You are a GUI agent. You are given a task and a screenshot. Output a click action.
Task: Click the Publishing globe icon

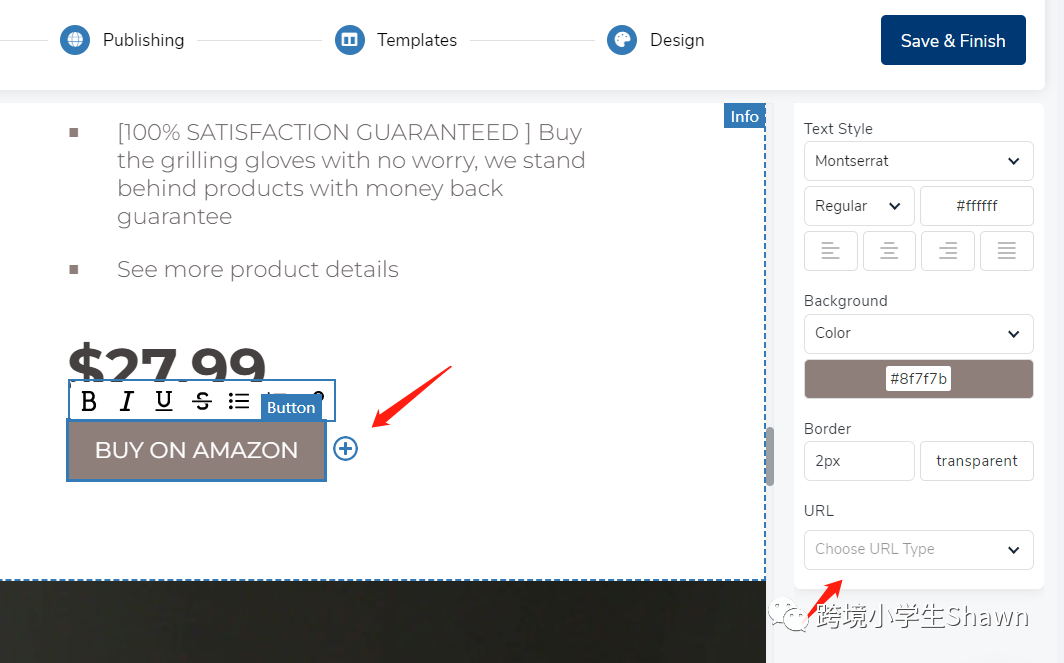tap(75, 40)
